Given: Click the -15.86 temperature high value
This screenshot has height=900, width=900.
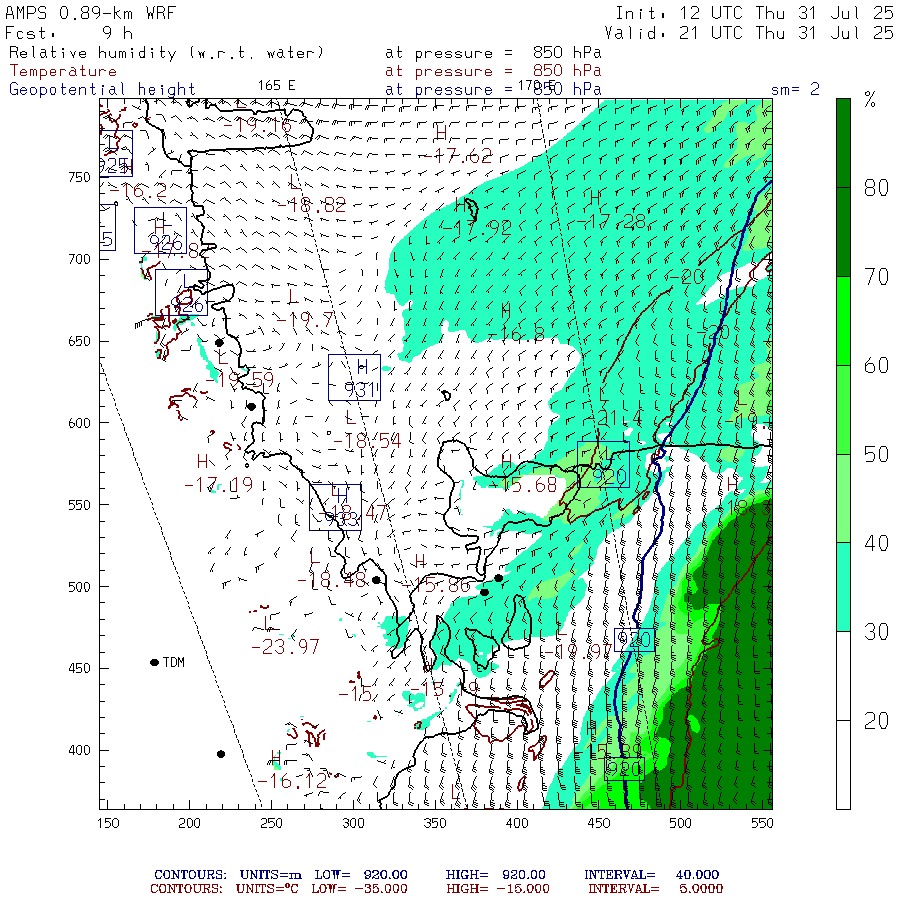Looking at the screenshot, I should coord(437,585).
